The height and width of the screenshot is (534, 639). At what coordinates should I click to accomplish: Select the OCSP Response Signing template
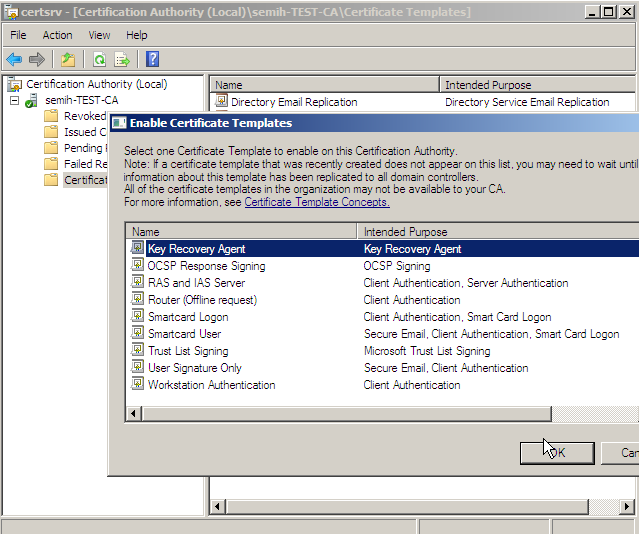206,266
